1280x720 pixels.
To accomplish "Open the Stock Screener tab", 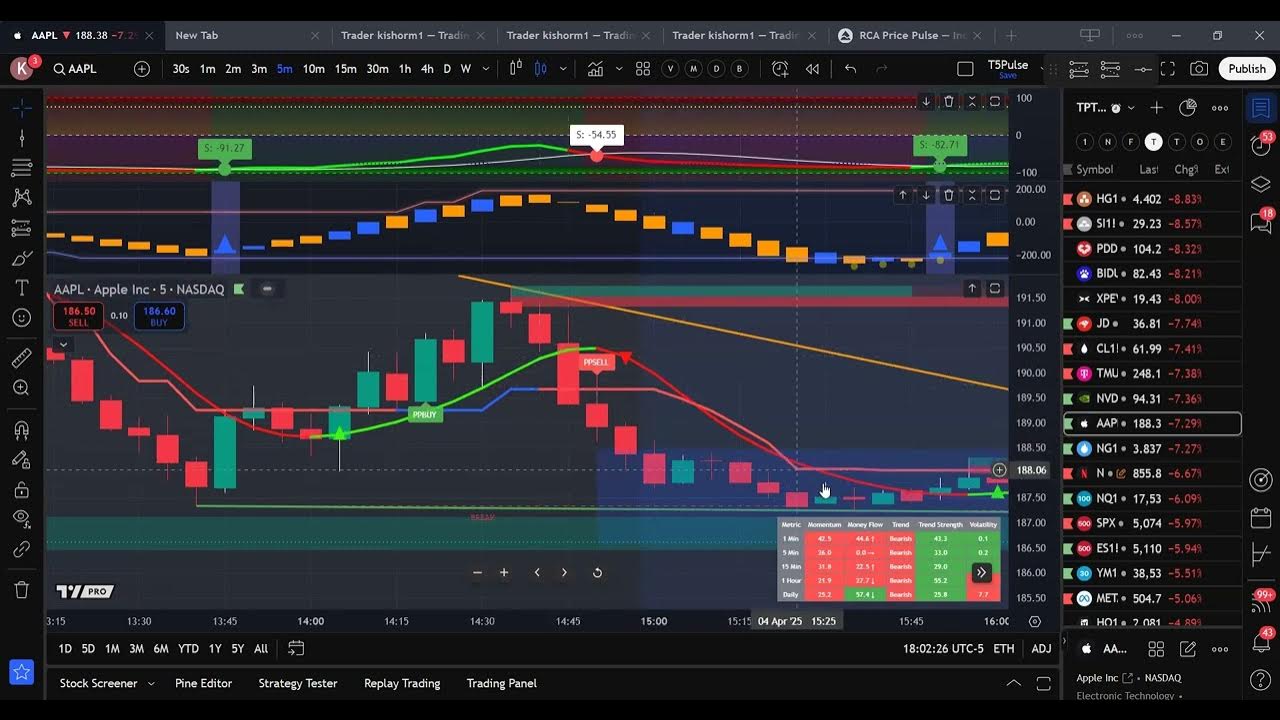I will (x=98, y=684).
